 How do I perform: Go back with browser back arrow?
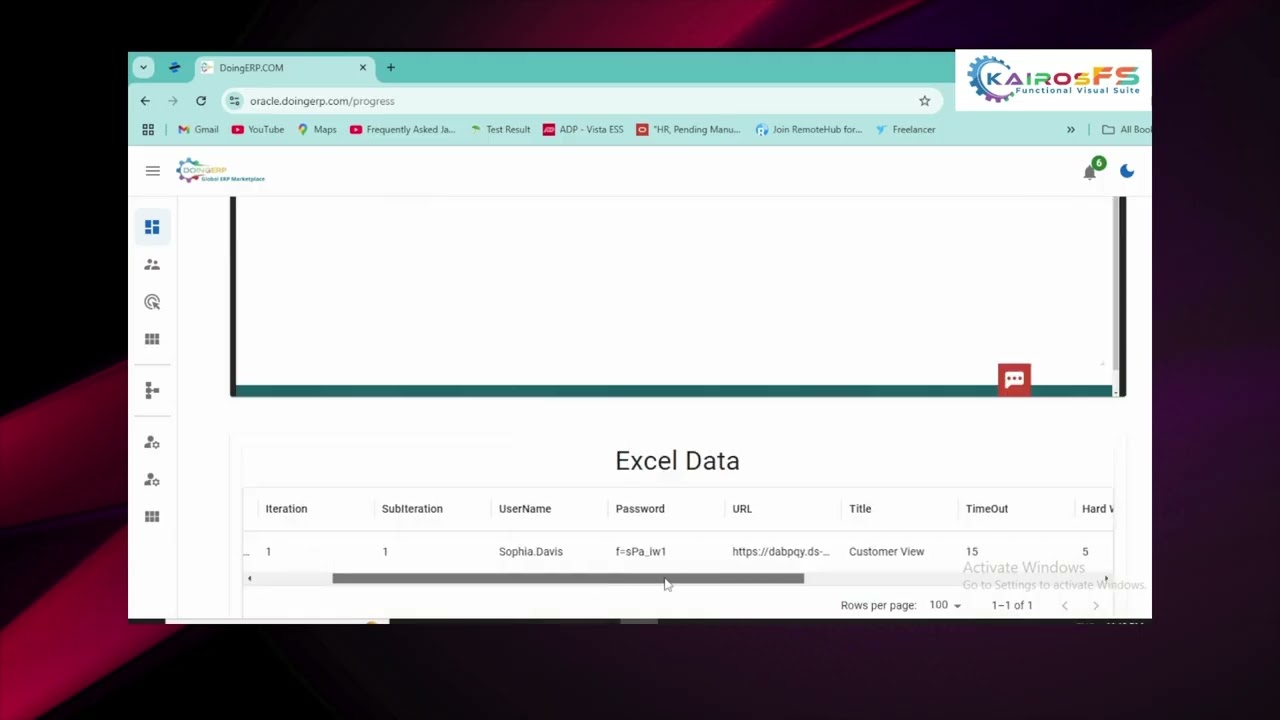coord(145,101)
